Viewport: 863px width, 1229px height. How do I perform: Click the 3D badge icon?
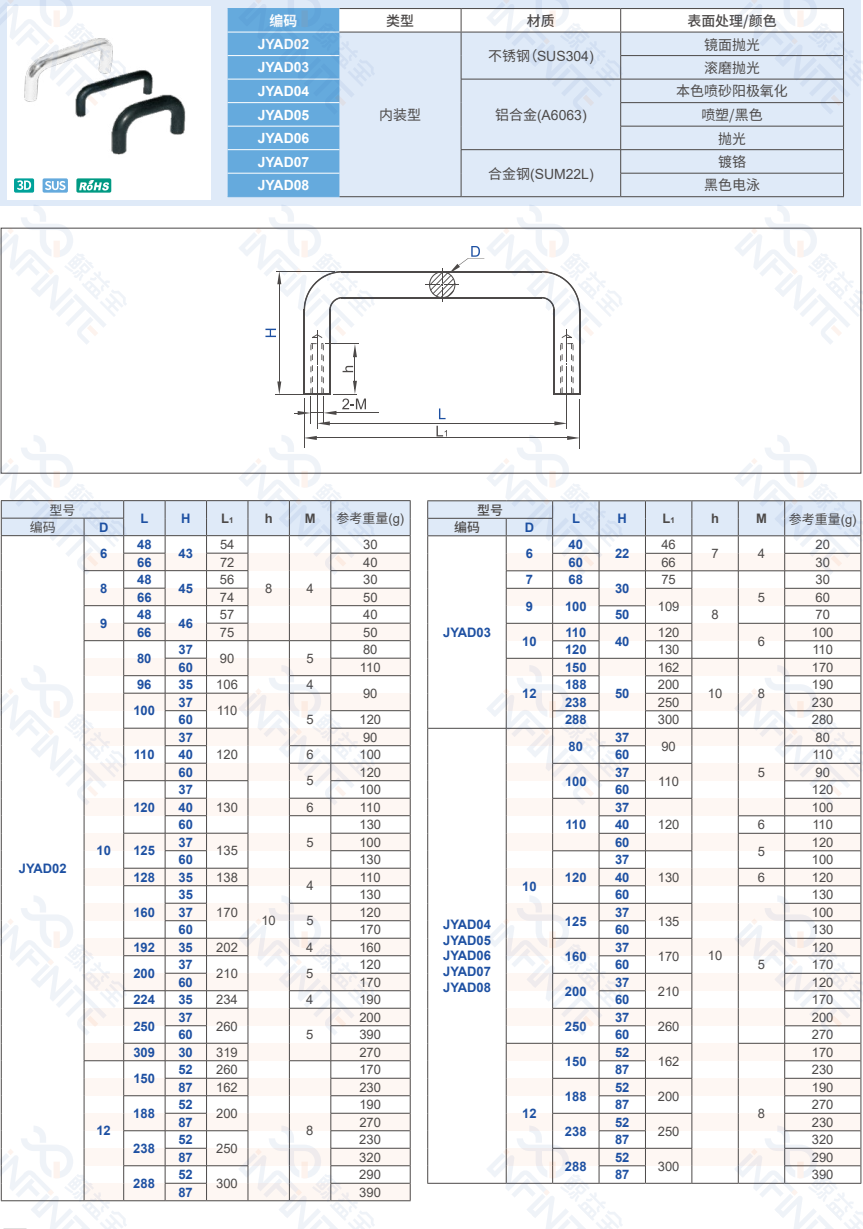click(x=24, y=185)
